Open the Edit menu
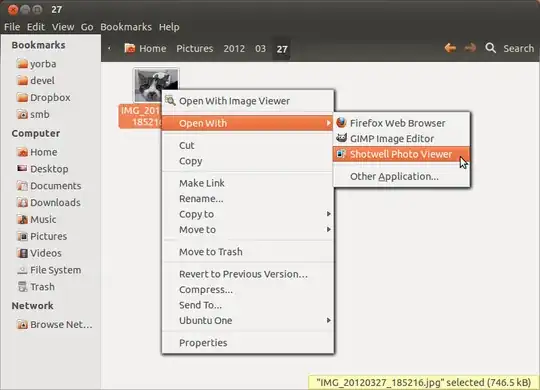 click(36, 27)
